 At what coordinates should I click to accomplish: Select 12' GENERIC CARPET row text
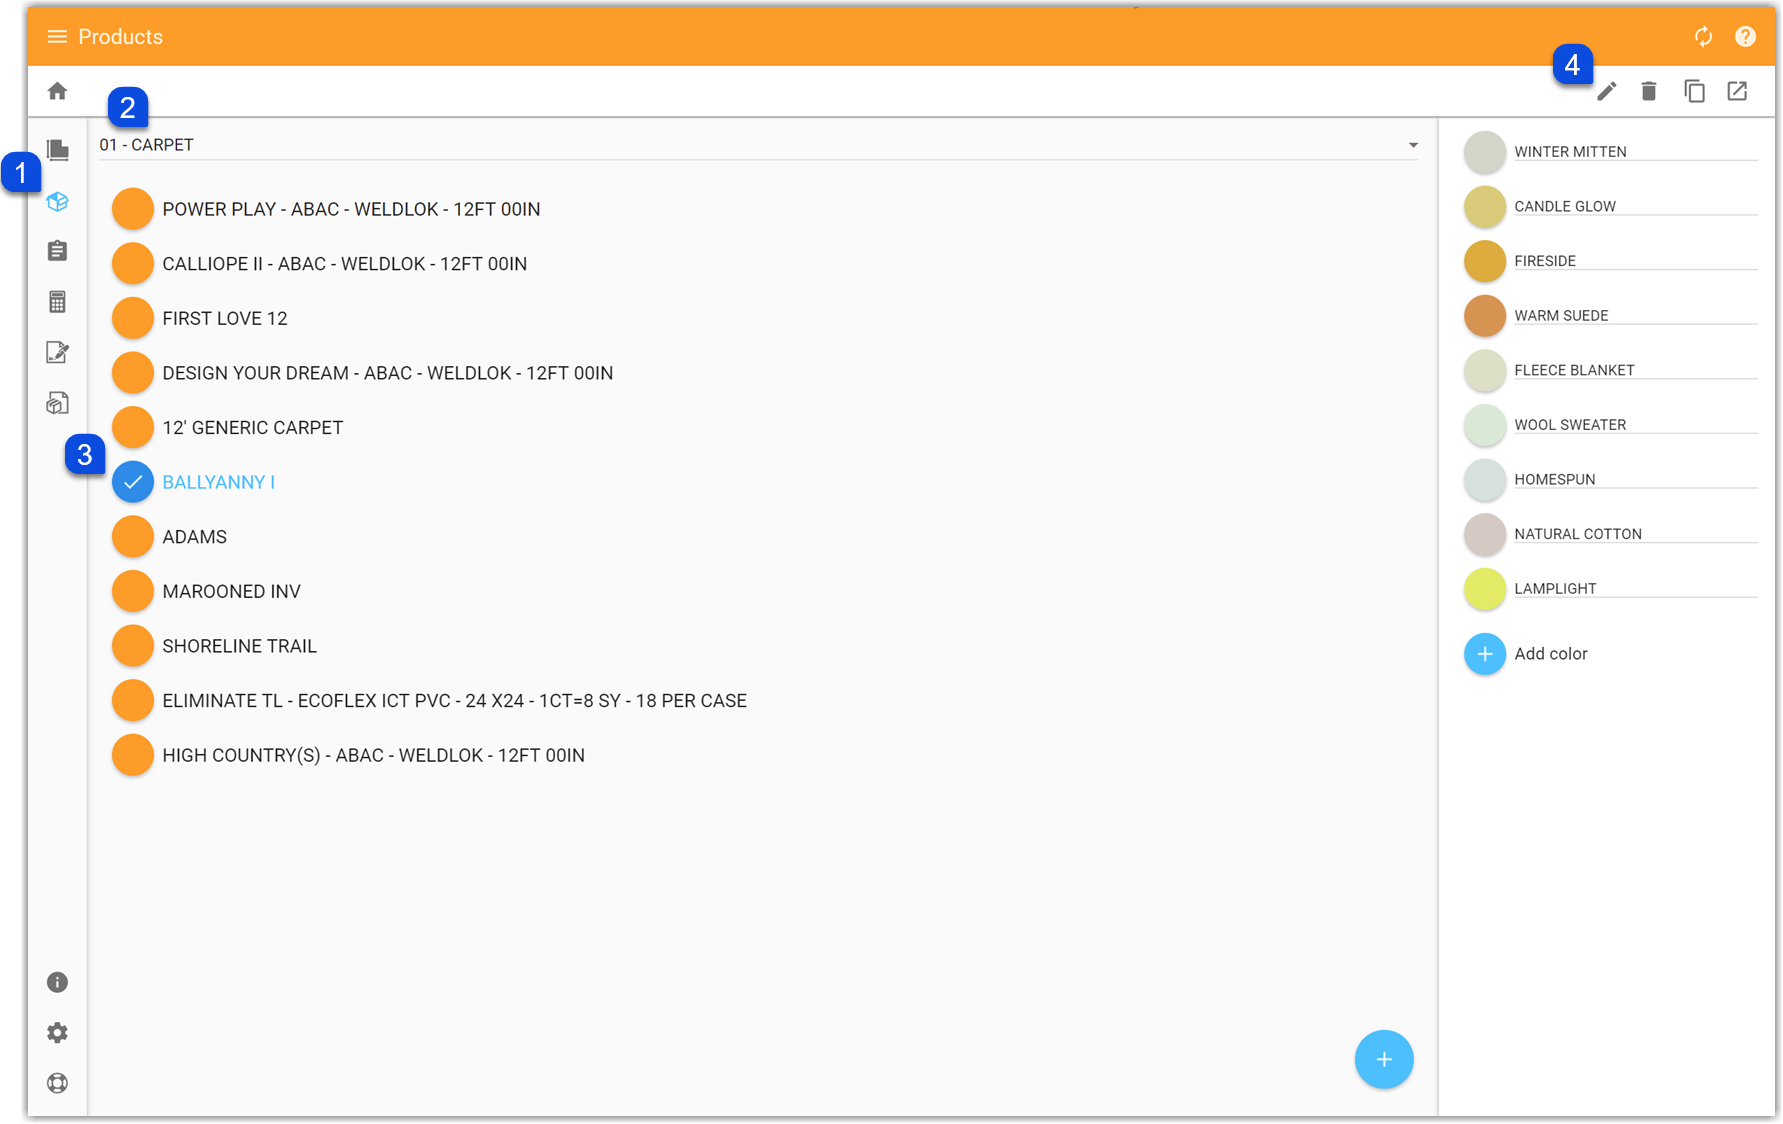pyautogui.click(x=253, y=428)
